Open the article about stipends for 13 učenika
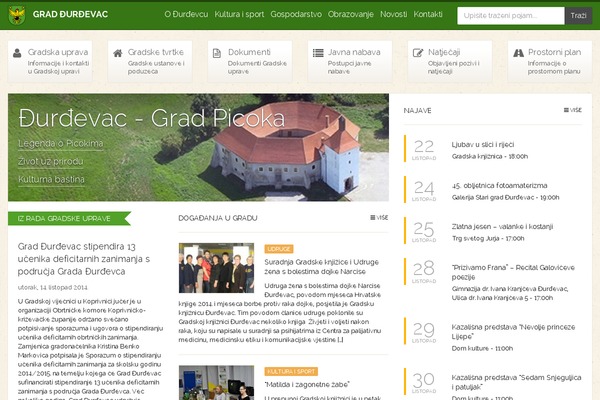Screen dimensions: 600x400 (x=84, y=259)
